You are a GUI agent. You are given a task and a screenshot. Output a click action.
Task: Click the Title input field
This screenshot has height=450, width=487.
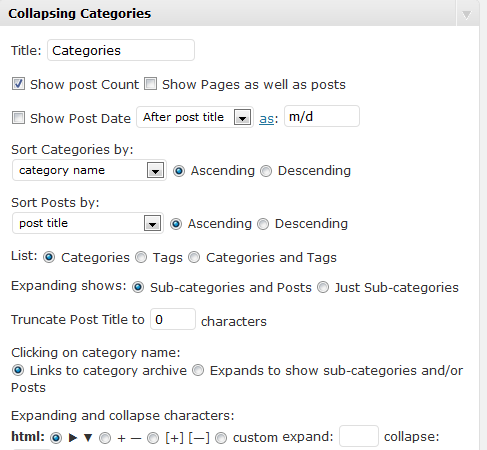pos(121,50)
